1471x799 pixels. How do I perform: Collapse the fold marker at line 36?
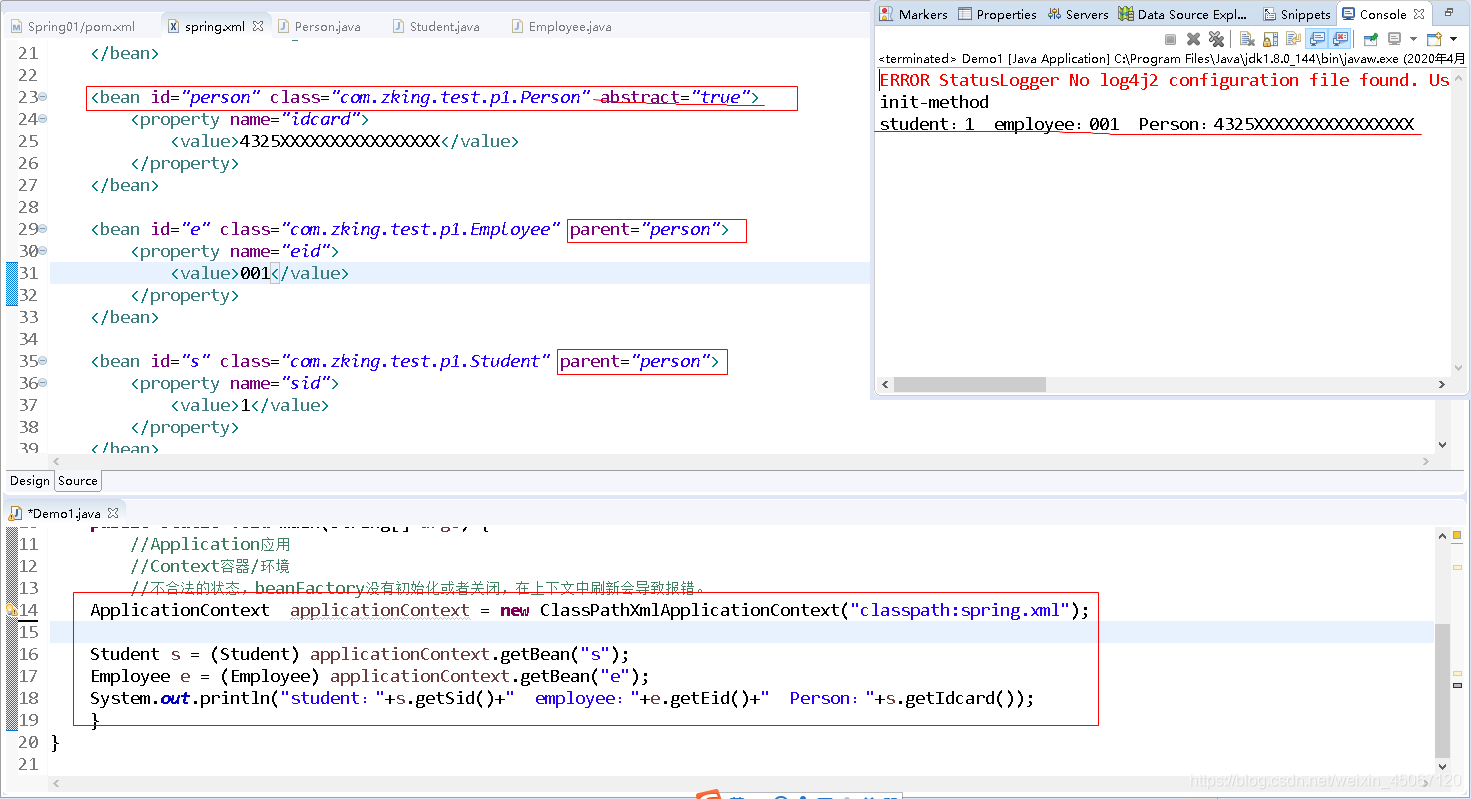[44, 384]
